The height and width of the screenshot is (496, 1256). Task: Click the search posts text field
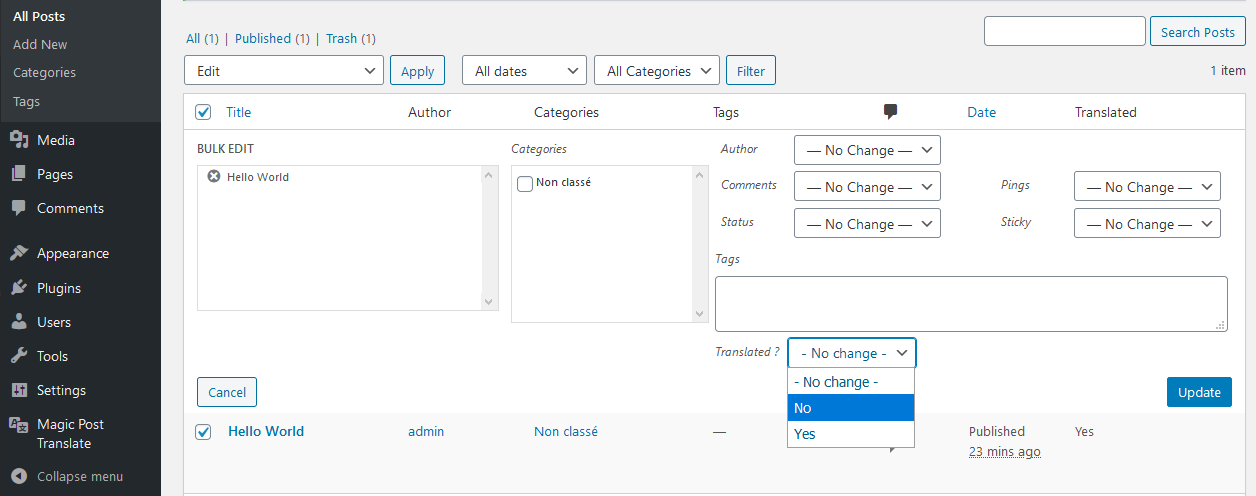coord(1065,31)
